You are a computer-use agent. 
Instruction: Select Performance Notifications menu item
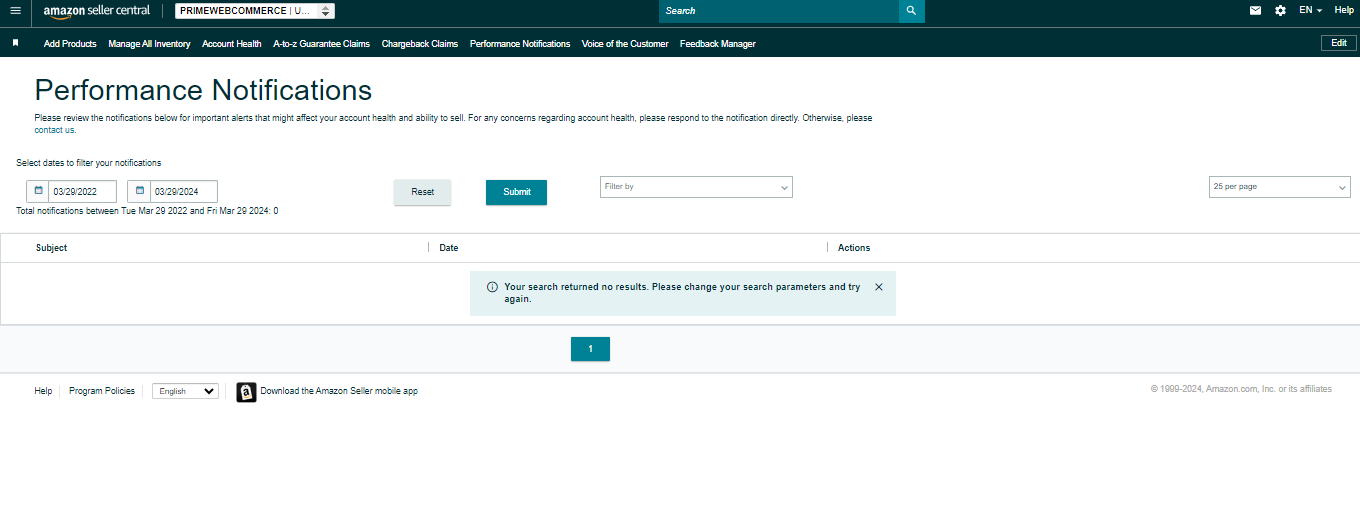(x=520, y=44)
